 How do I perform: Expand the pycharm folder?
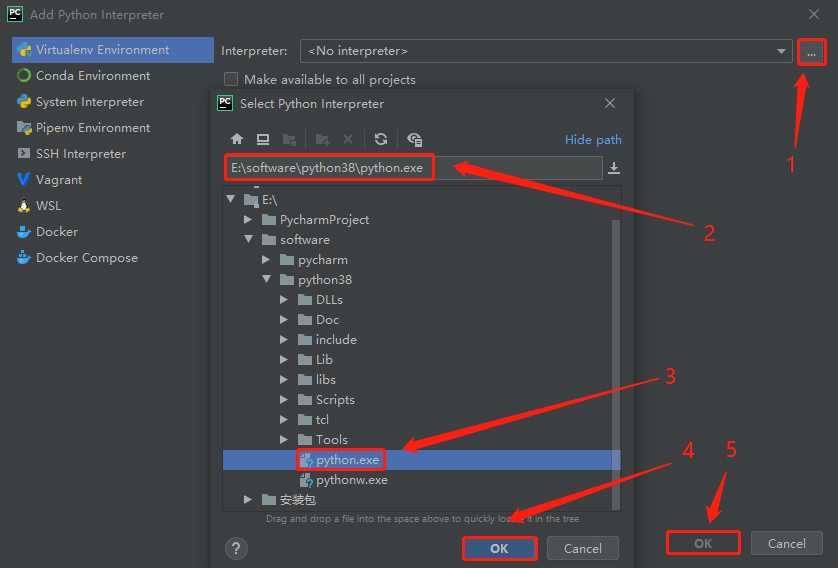point(266,259)
